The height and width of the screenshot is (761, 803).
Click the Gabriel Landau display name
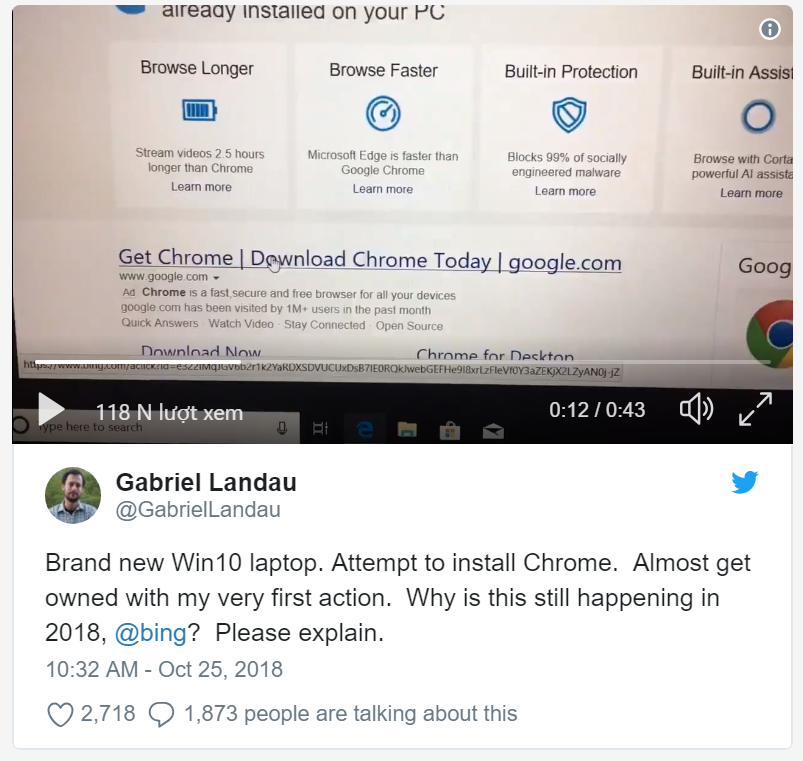206,482
